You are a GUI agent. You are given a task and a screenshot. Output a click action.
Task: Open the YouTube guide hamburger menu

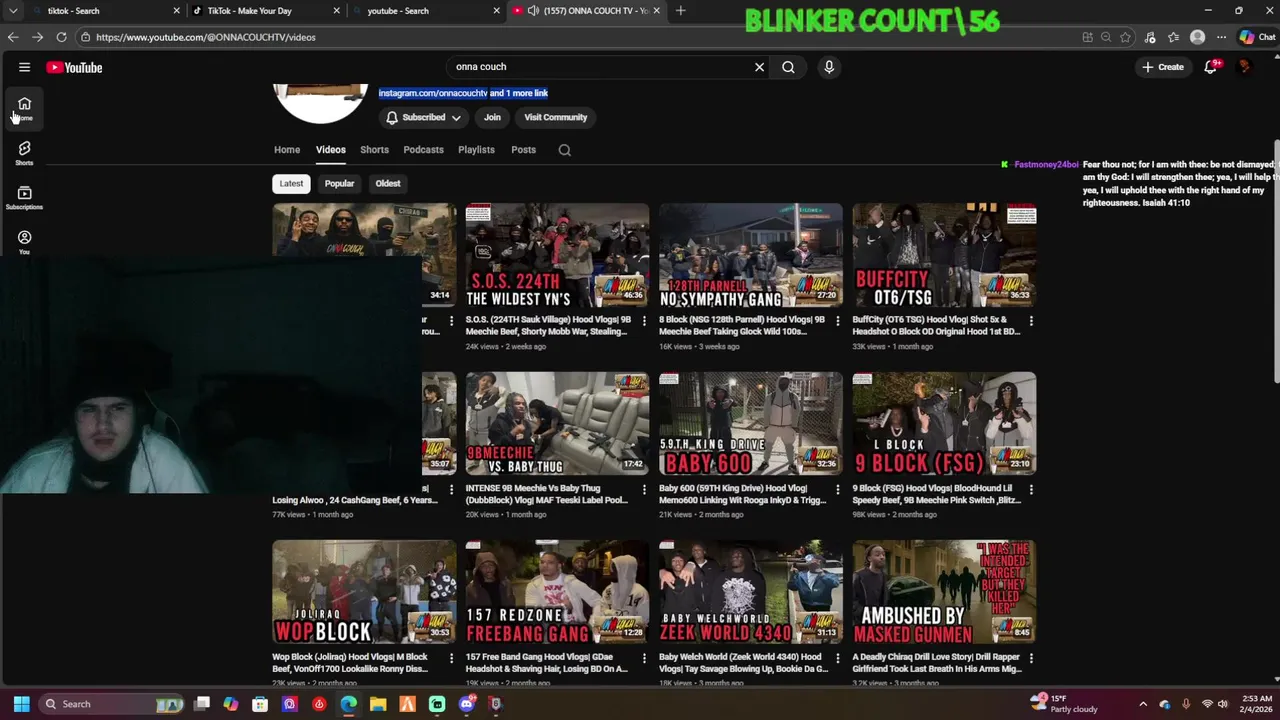pyautogui.click(x=24, y=67)
